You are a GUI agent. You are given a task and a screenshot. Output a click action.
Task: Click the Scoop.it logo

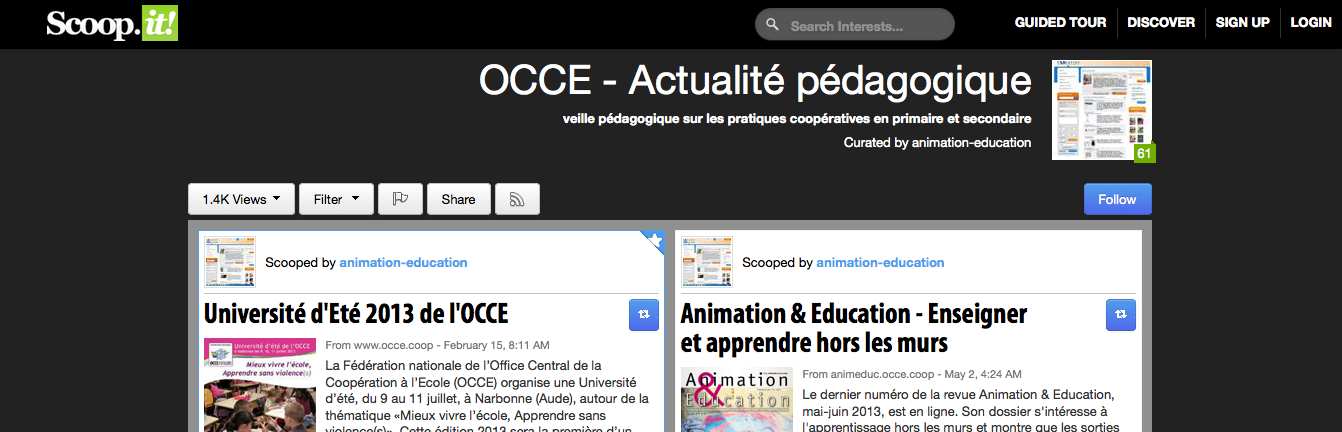pos(112,24)
